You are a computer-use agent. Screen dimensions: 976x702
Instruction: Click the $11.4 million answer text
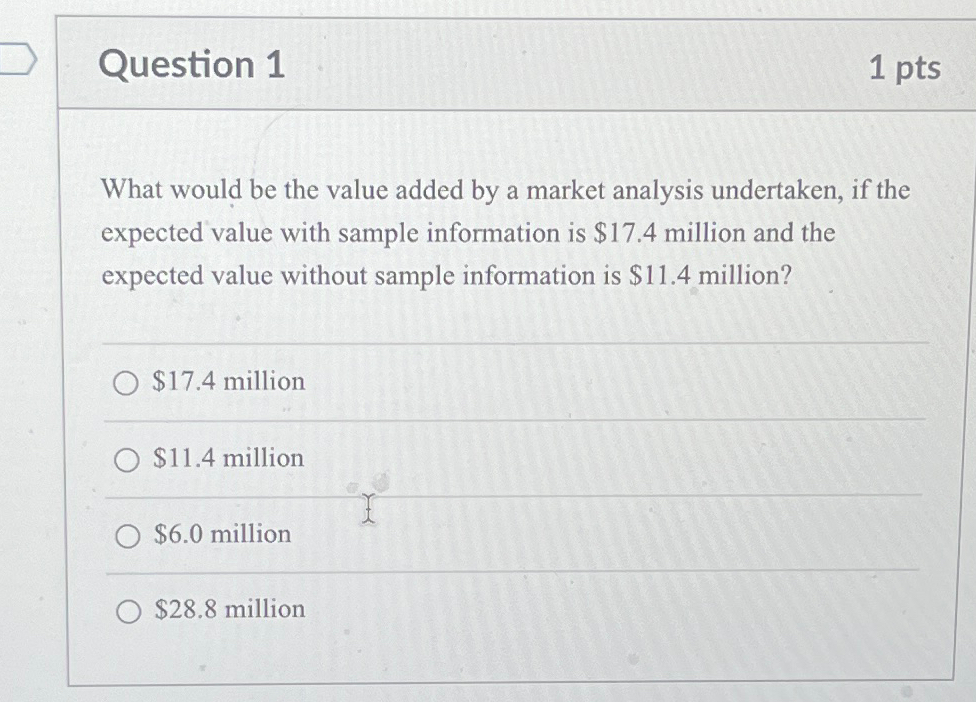226,458
